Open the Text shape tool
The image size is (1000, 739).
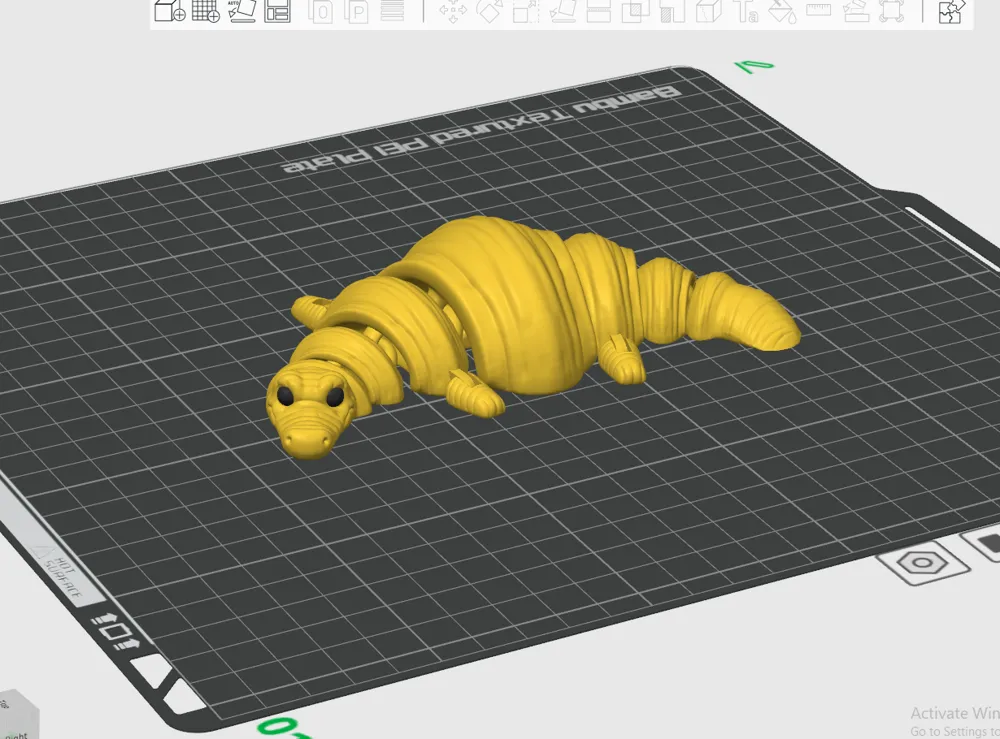click(745, 11)
